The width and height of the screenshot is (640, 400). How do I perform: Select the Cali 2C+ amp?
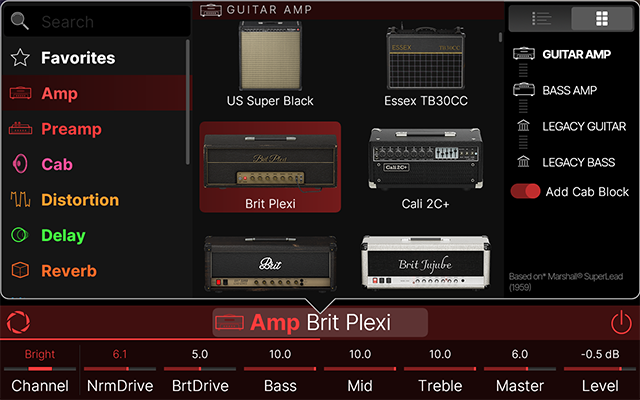click(426, 167)
